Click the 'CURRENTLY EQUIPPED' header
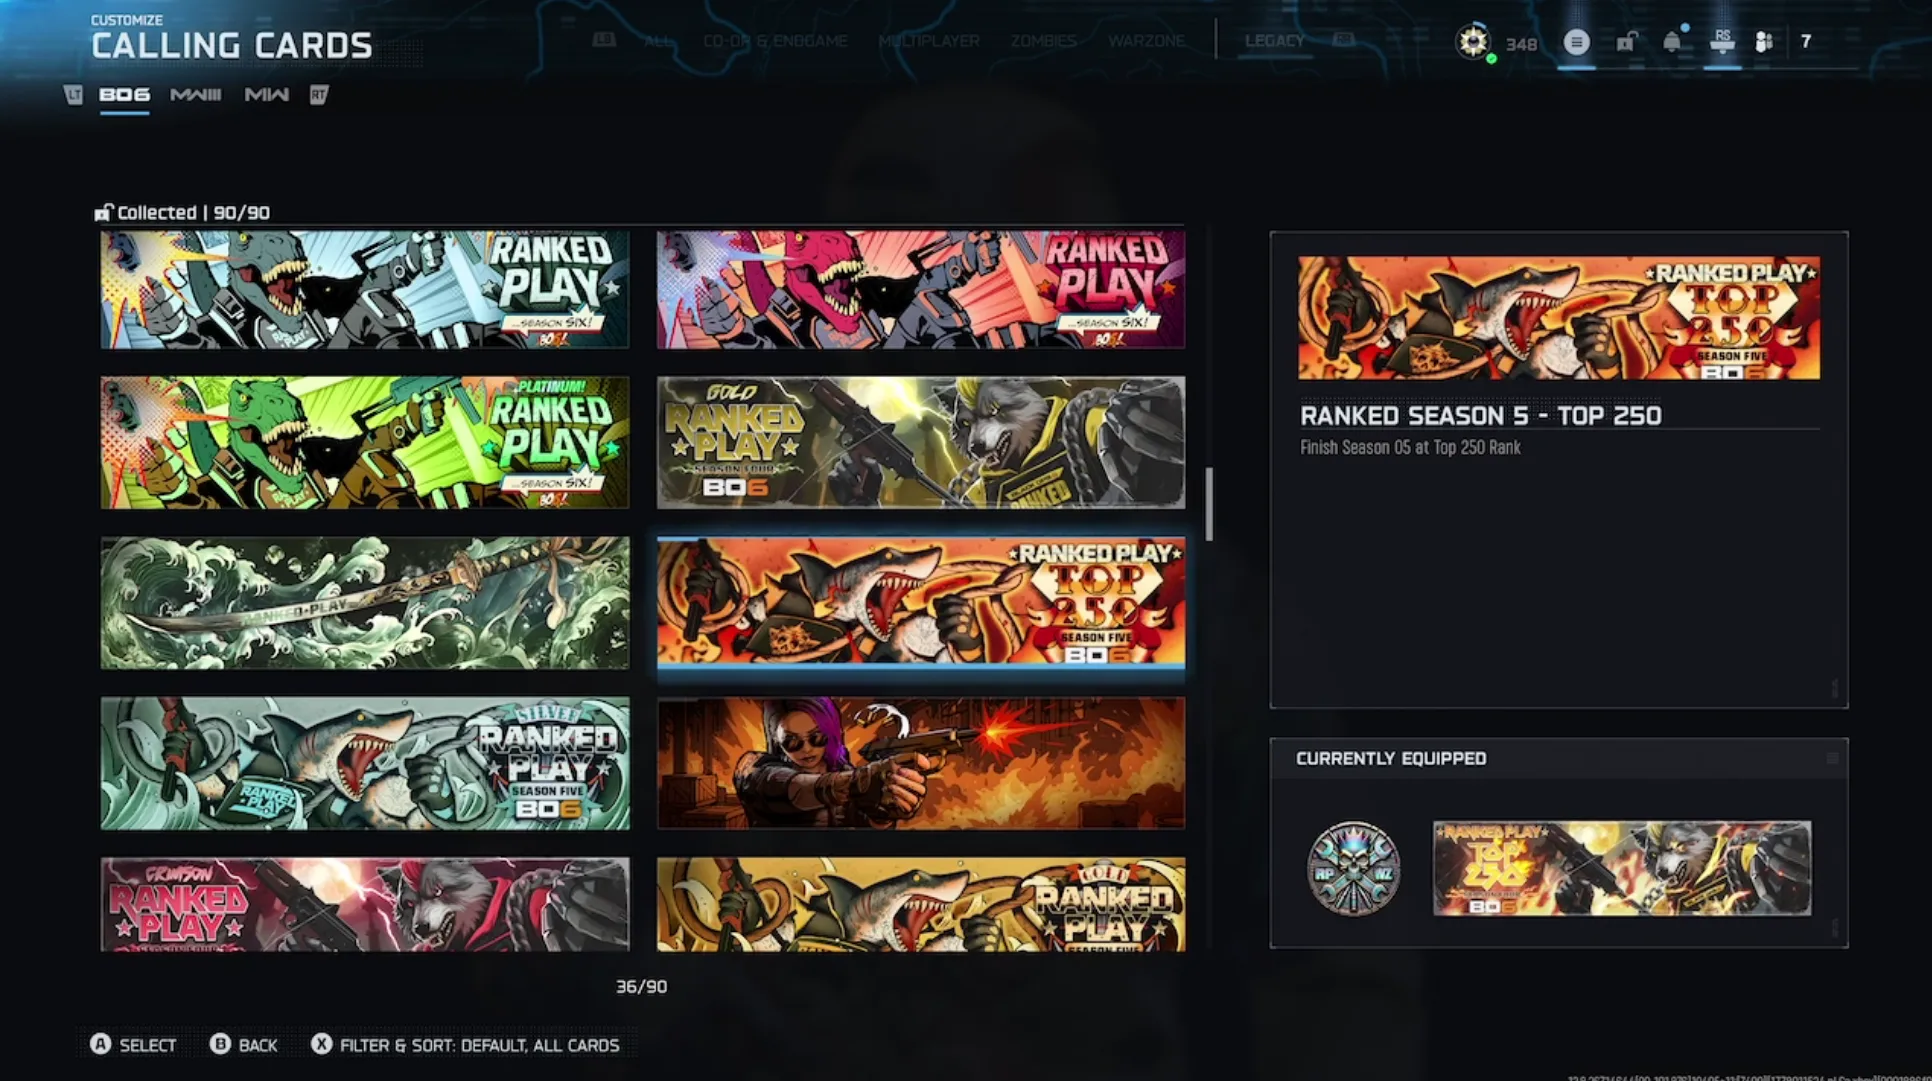Screen dimensions: 1932x1081 (1391, 759)
